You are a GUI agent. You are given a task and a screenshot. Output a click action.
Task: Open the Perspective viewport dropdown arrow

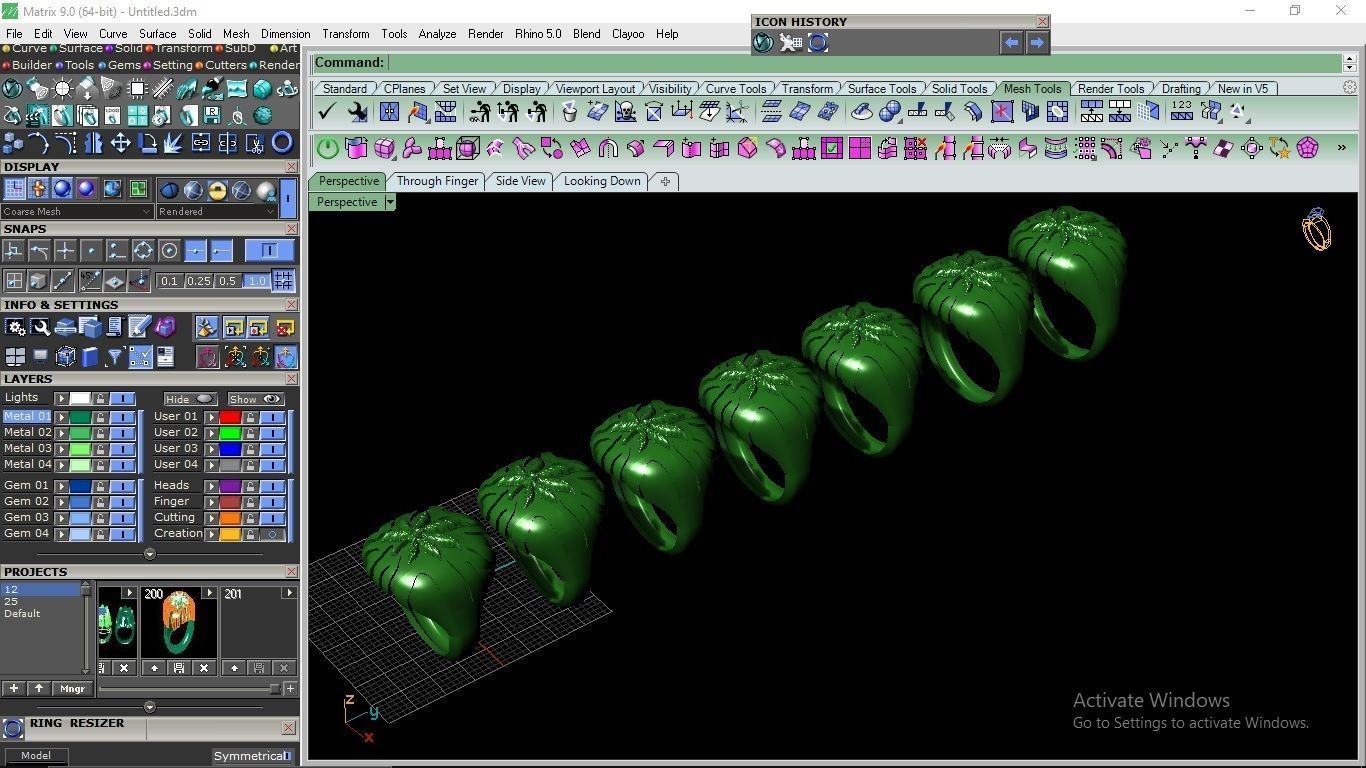pyautogui.click(x=390, y=202)
